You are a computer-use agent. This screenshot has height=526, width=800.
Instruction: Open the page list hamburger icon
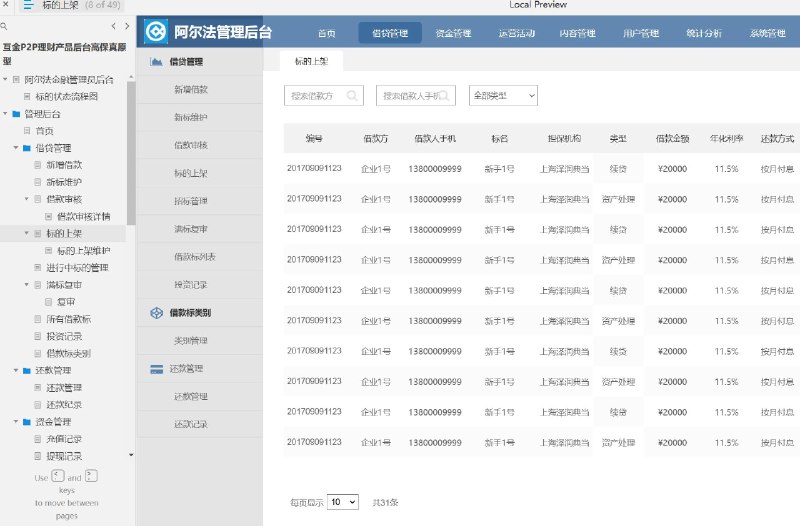click(28, 5)
